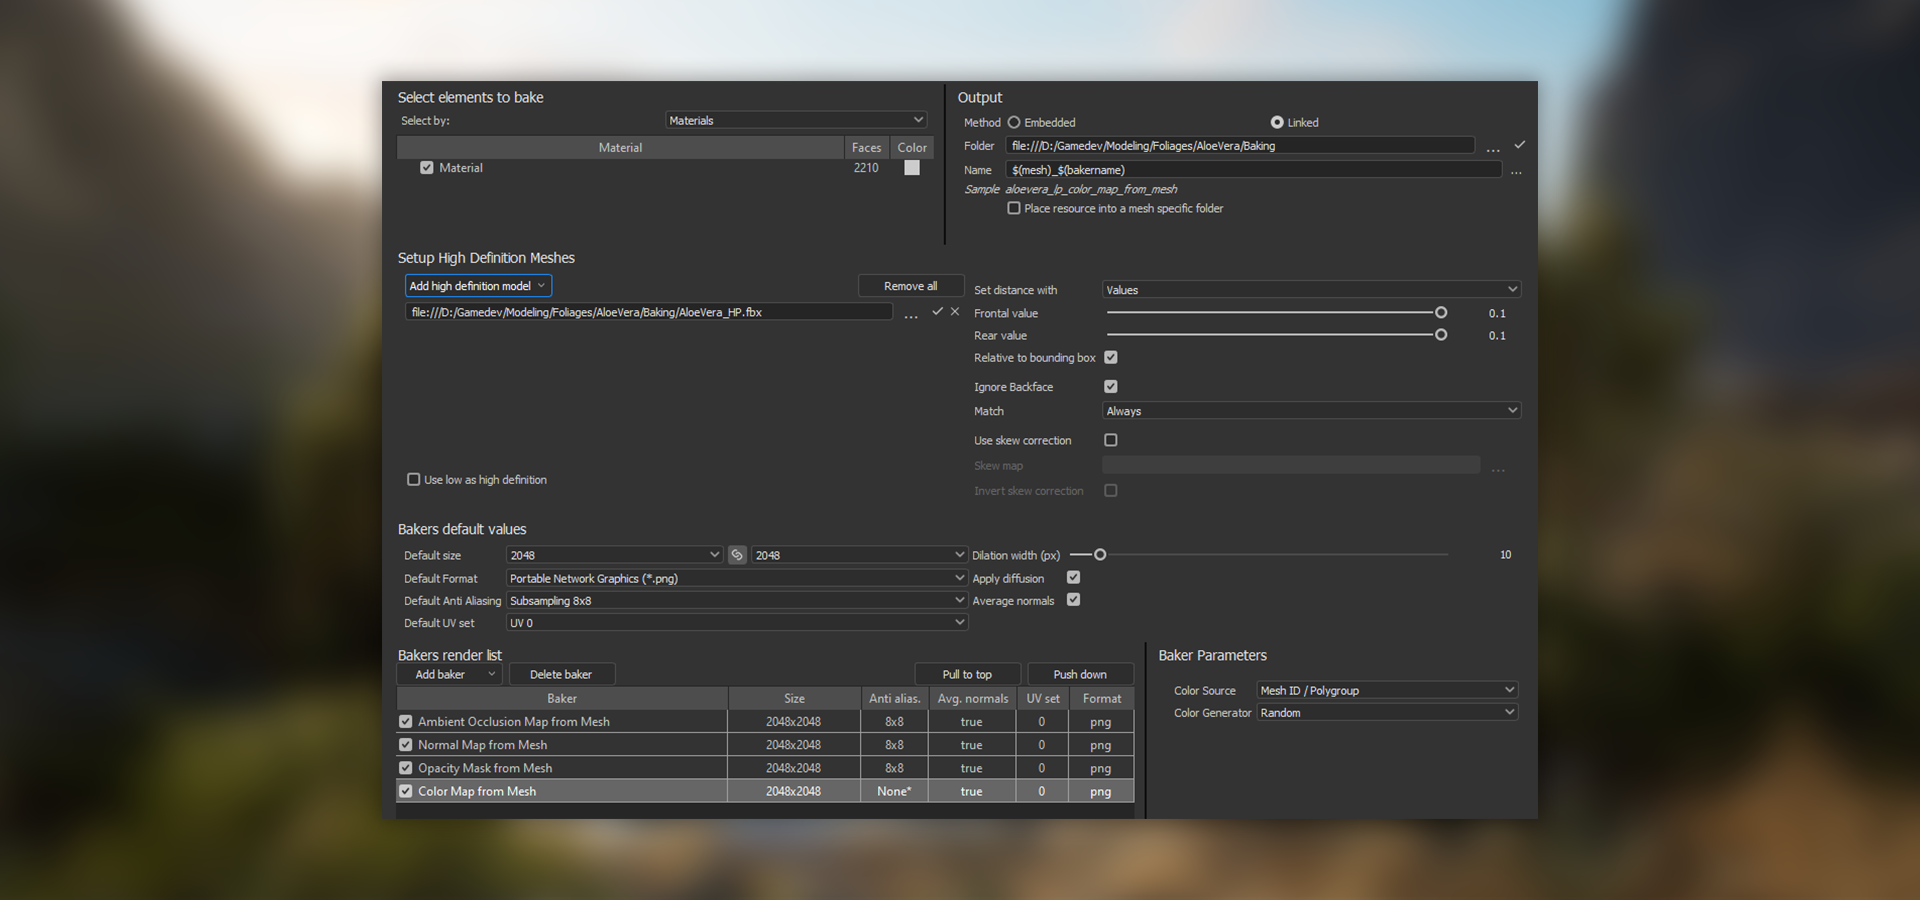Disable the Ambient Occlusion Map from Mesh baker
The width and height of the screenshot is (1920, 900).
coord(405,721)
